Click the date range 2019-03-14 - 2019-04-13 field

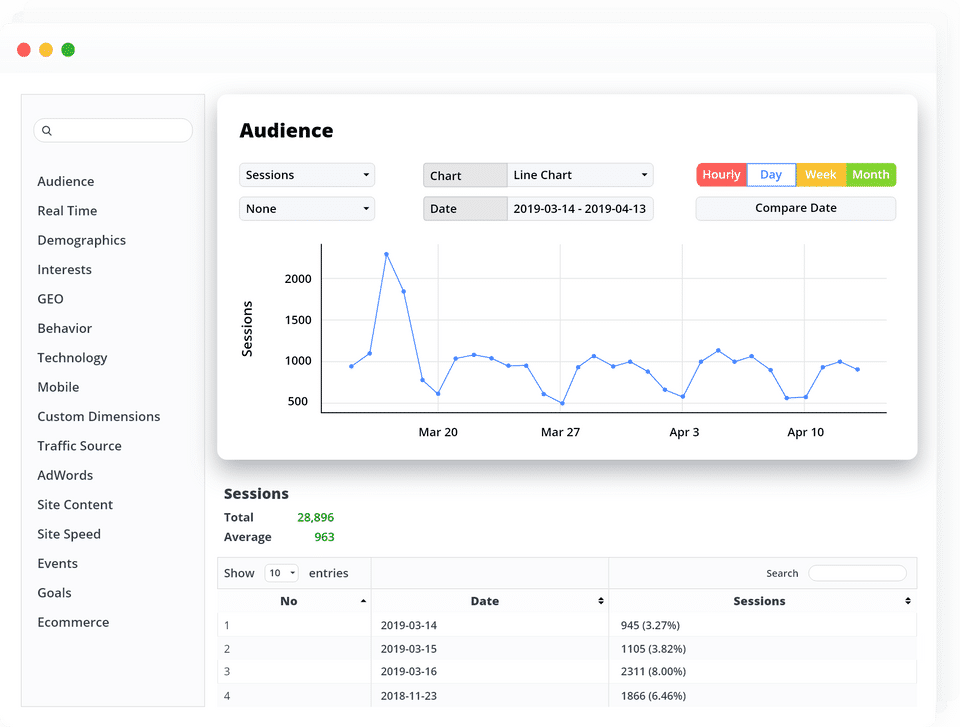580,209
